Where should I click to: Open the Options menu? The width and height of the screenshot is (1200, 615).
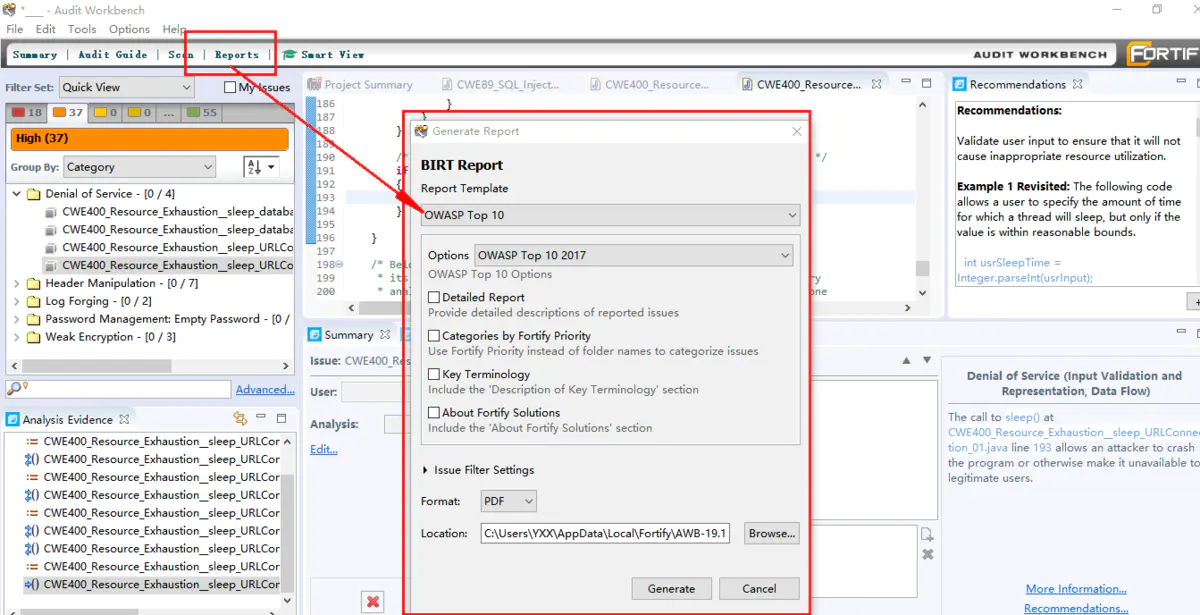[129, 29]
